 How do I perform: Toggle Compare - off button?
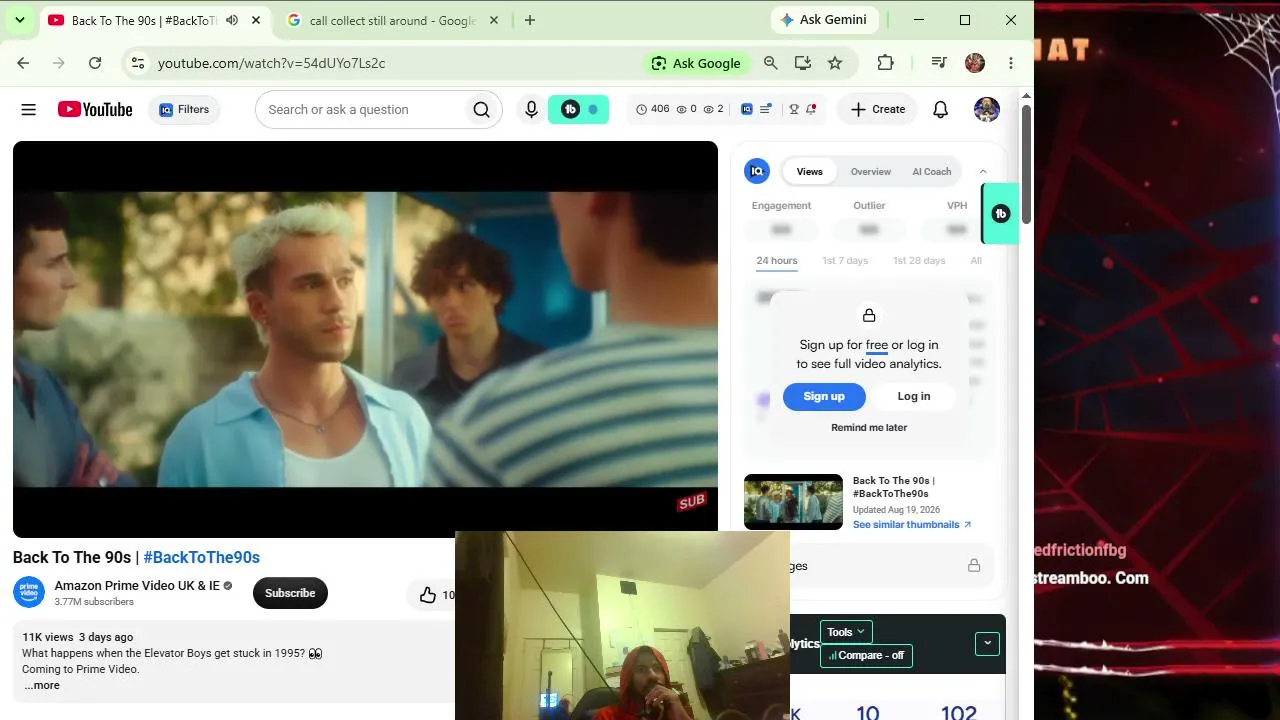pos(867,656)
